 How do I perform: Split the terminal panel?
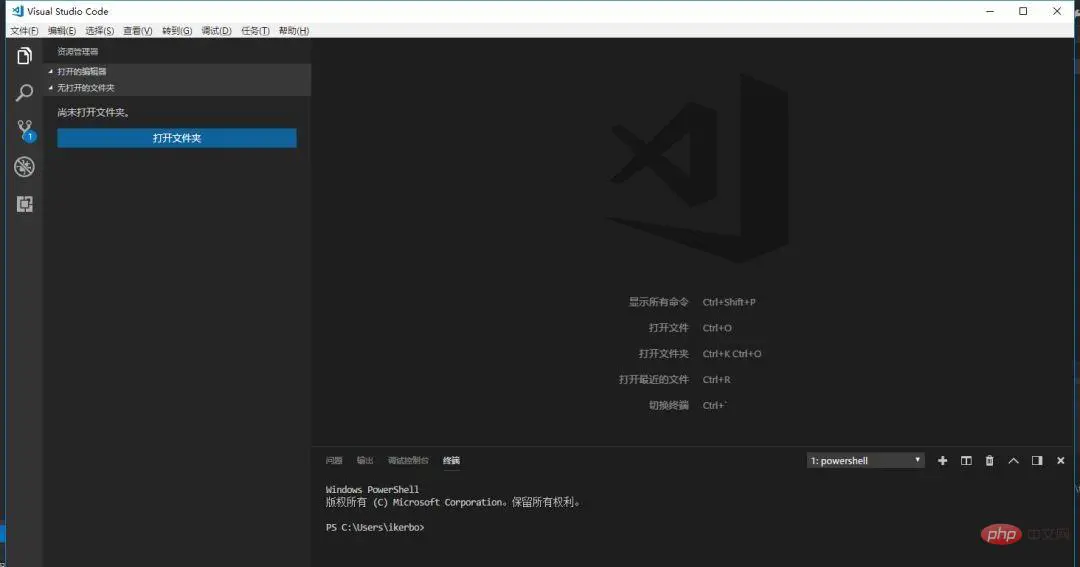tap(966, 461)
